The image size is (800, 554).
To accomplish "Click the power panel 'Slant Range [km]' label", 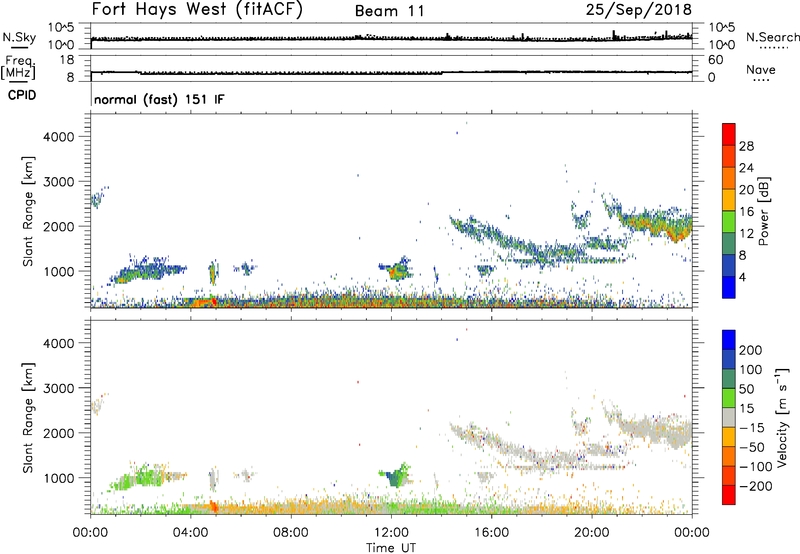I will (x=28, y=211).
